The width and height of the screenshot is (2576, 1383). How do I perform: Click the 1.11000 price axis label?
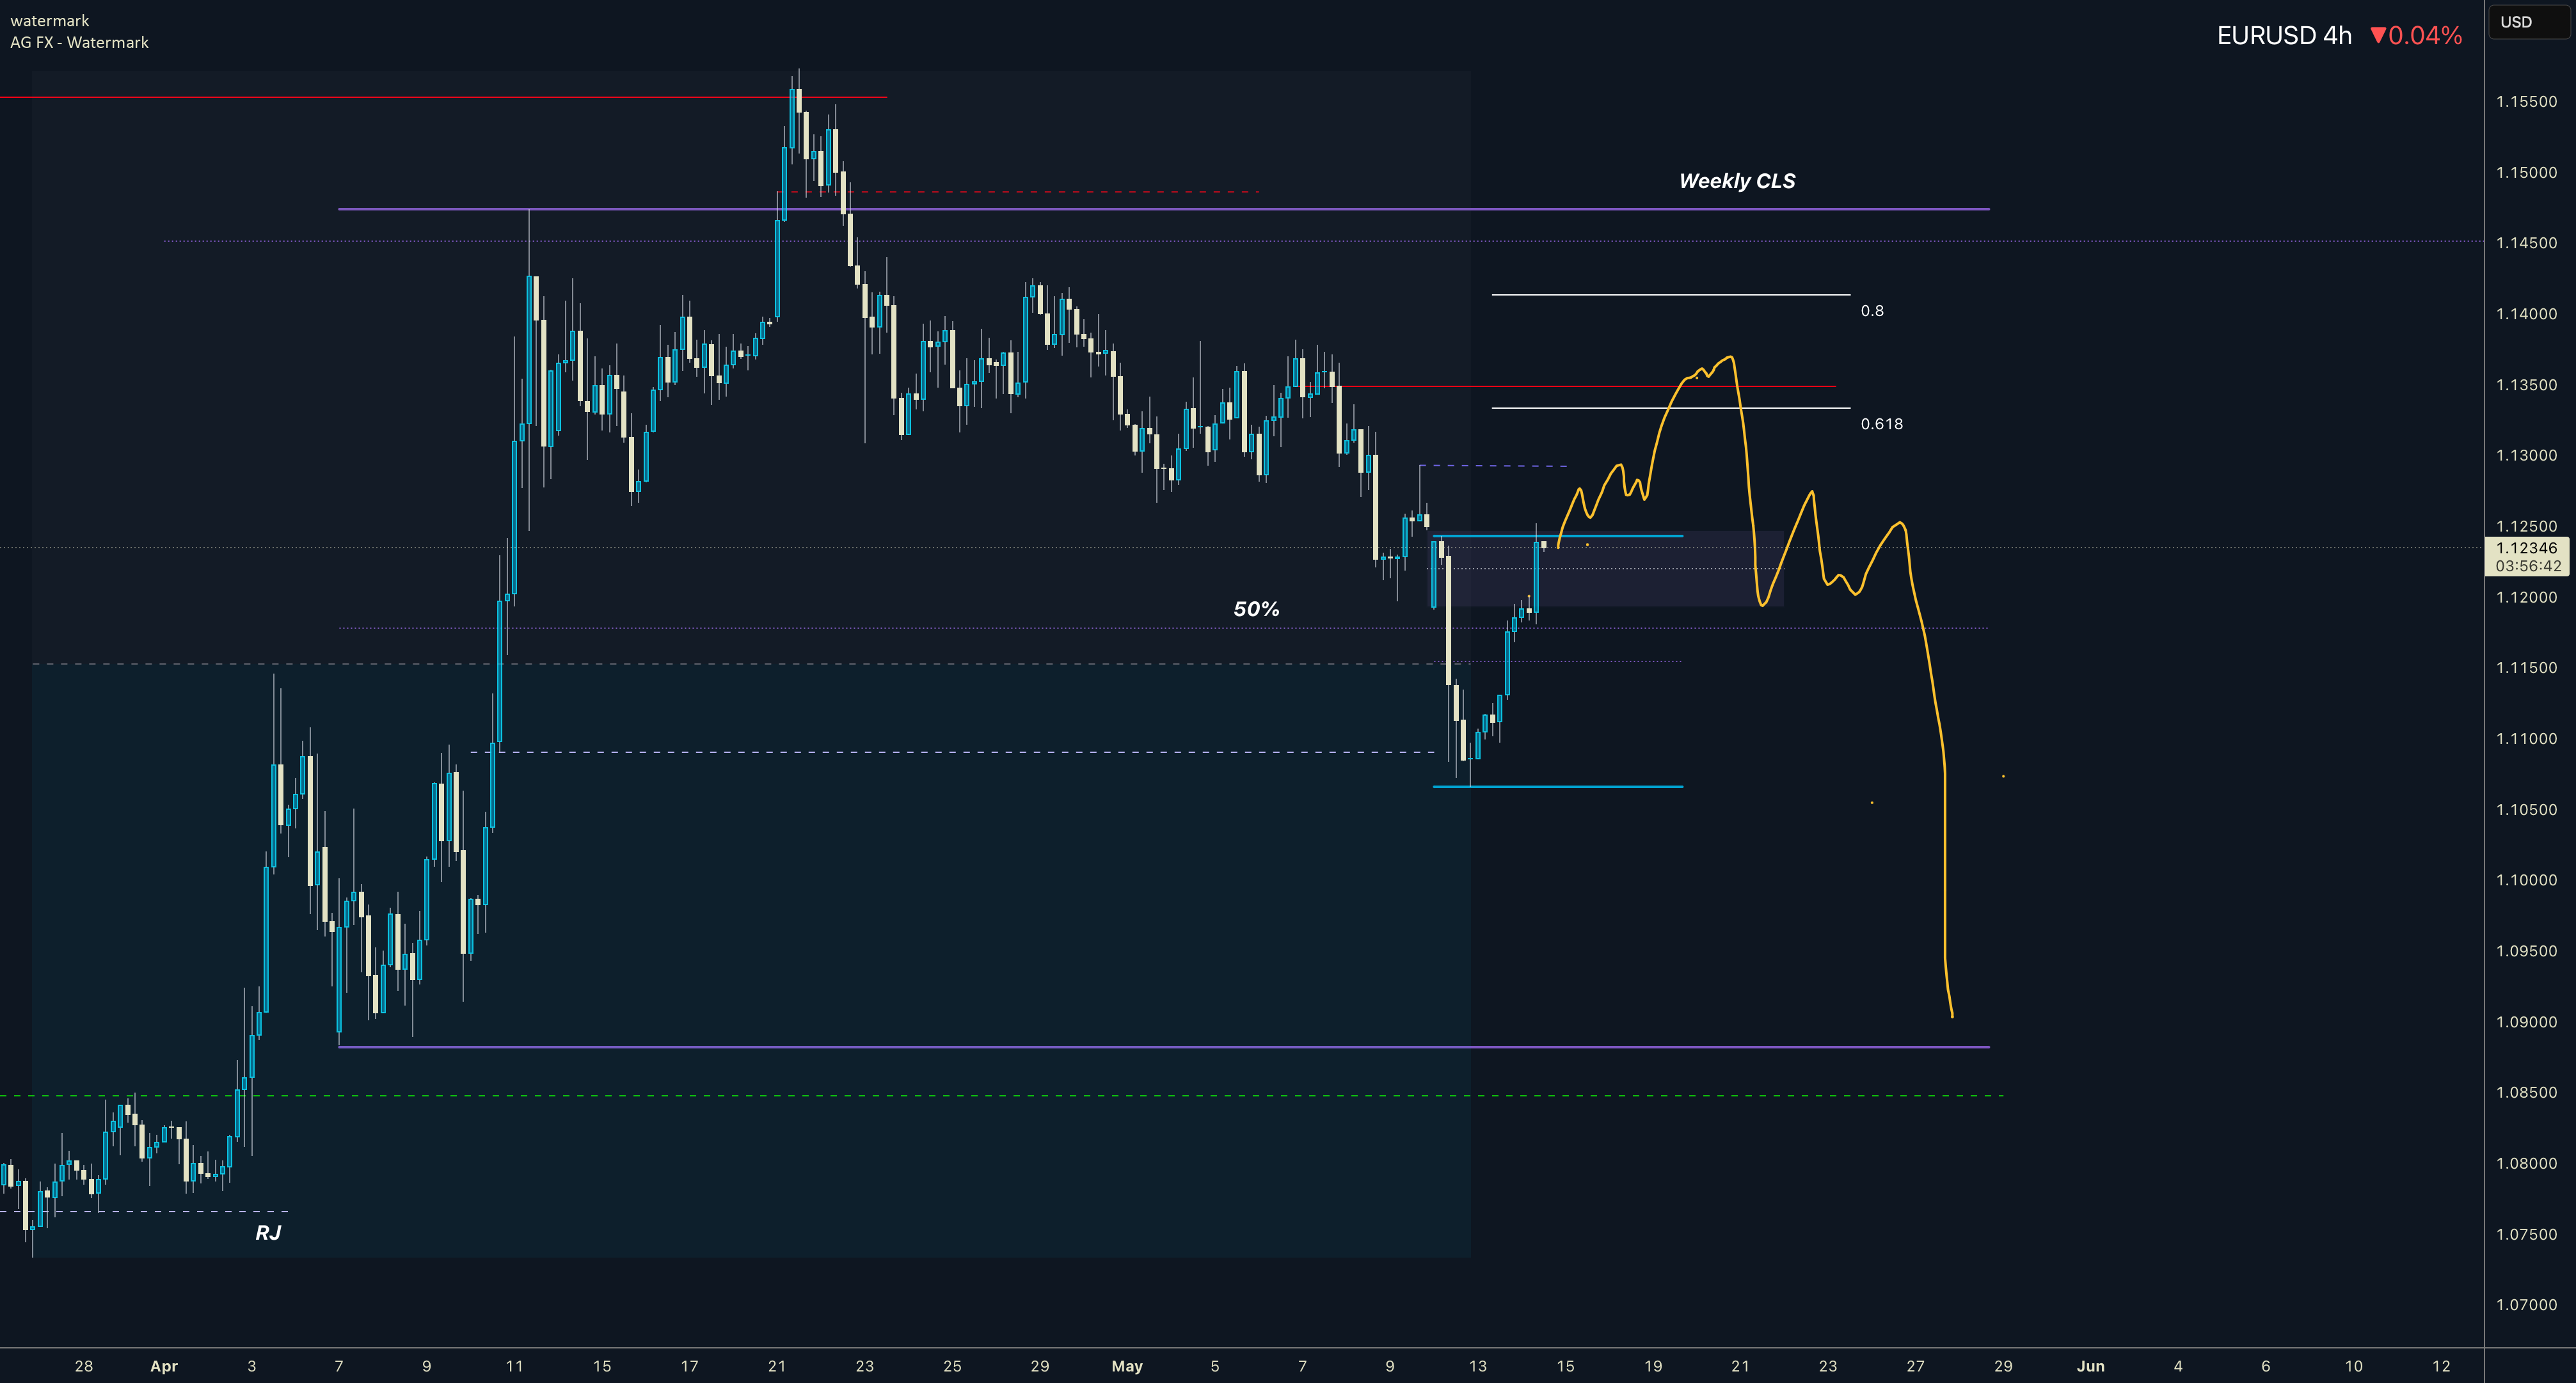[2526, 739]
